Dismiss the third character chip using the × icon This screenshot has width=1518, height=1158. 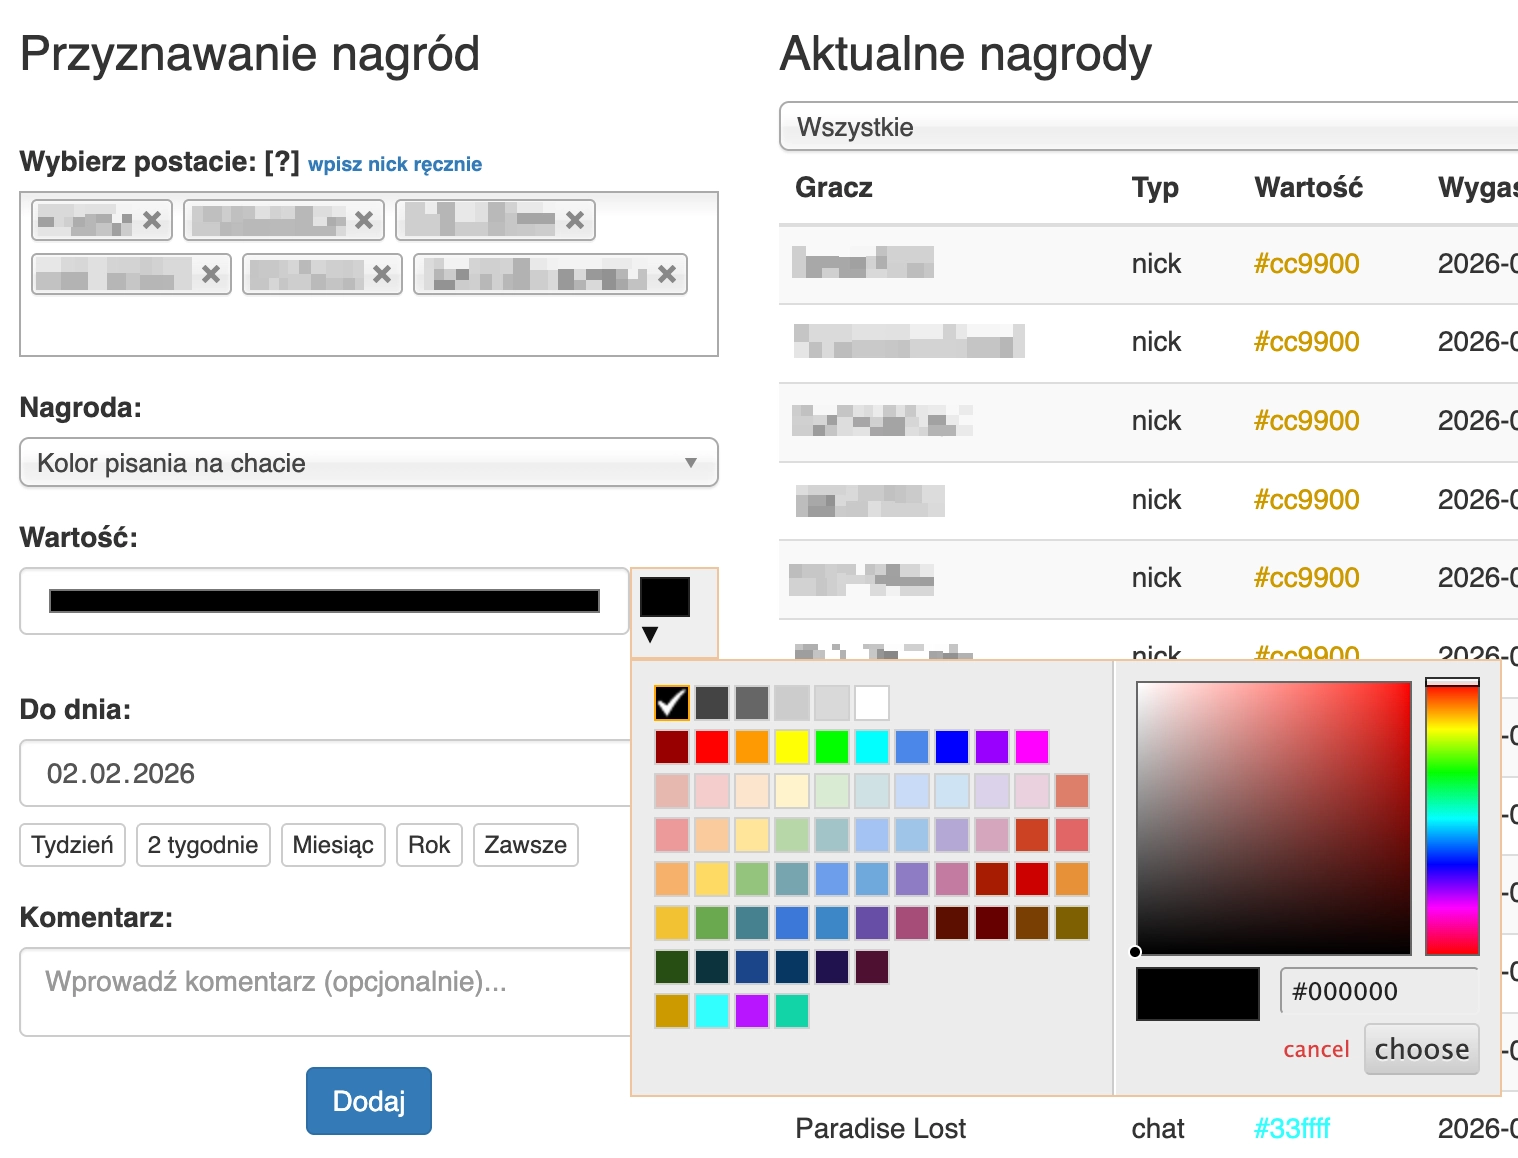[x=574, y=219]
